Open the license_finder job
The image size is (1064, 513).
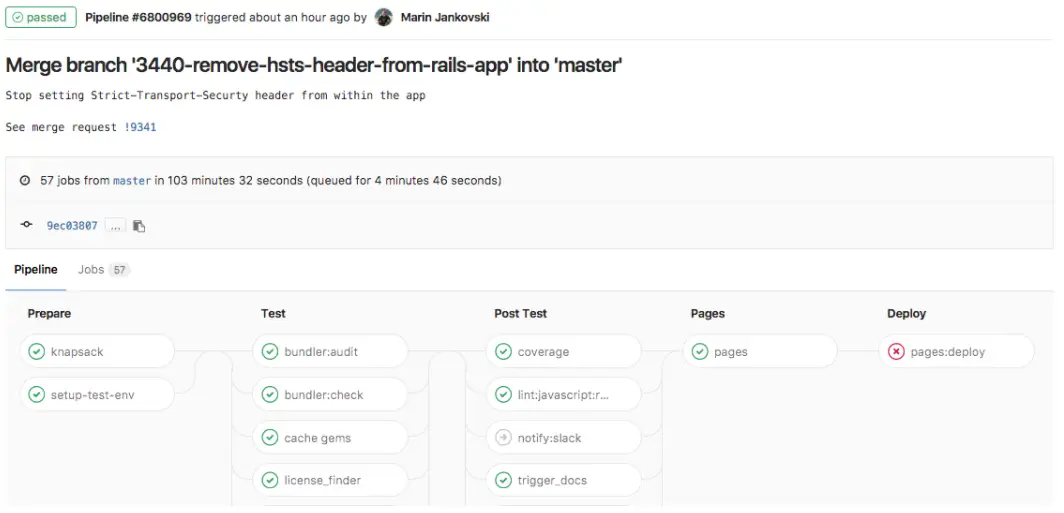tap(322, 480)
